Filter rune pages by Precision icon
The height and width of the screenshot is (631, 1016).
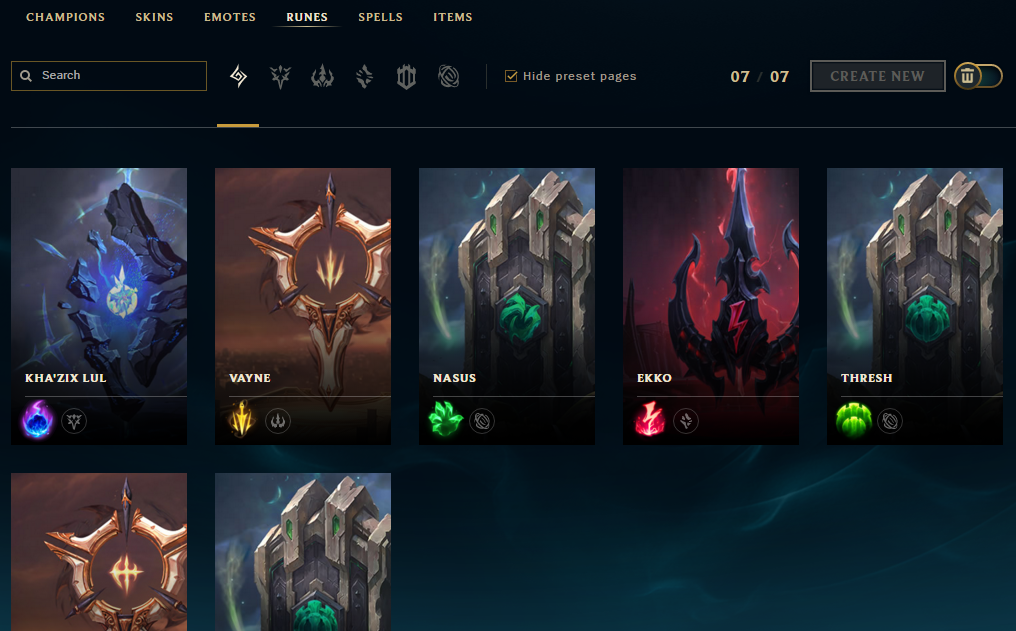pyautogui.click(x=280, y=76)
